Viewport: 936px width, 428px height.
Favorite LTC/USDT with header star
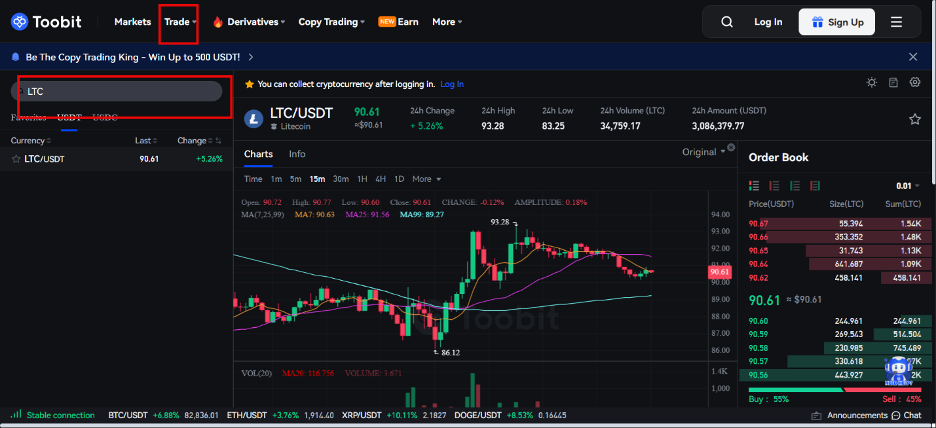pyautogui.click(x=915, y=119)
